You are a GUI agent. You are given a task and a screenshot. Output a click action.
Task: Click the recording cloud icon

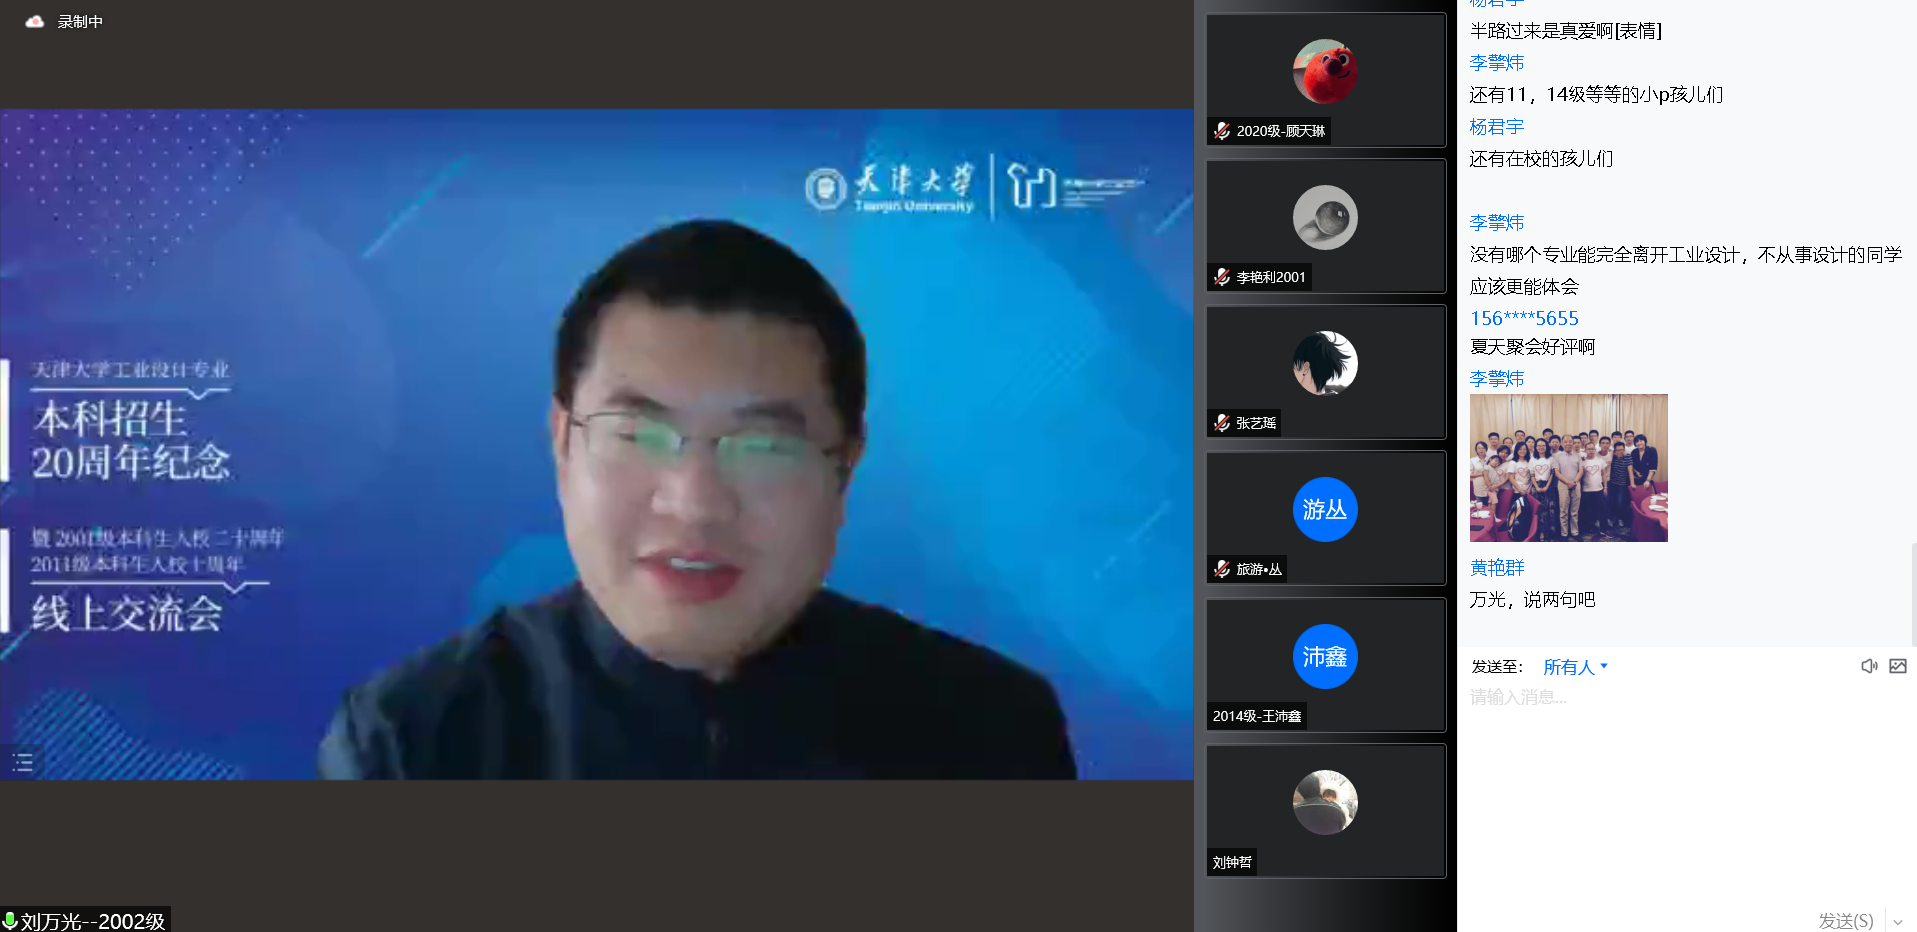click(35, 21)
